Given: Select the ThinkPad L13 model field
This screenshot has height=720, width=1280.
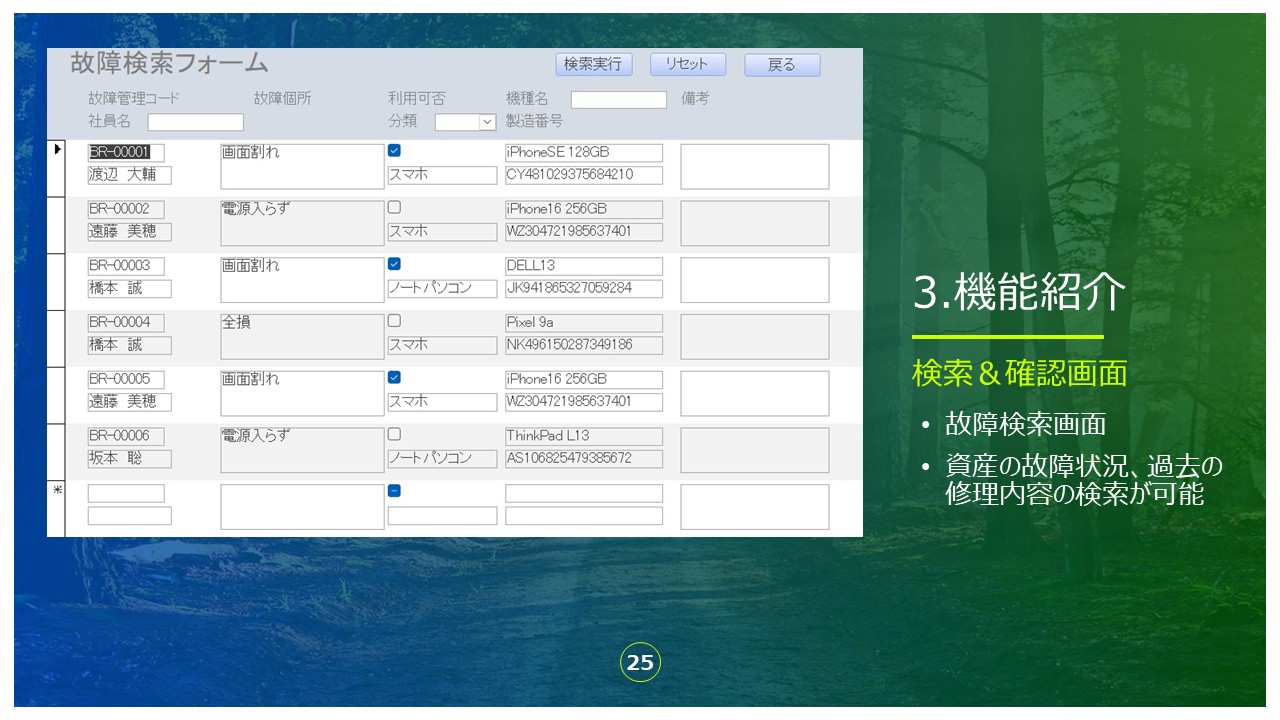Looking at the screenshot, I should (583, 437).
